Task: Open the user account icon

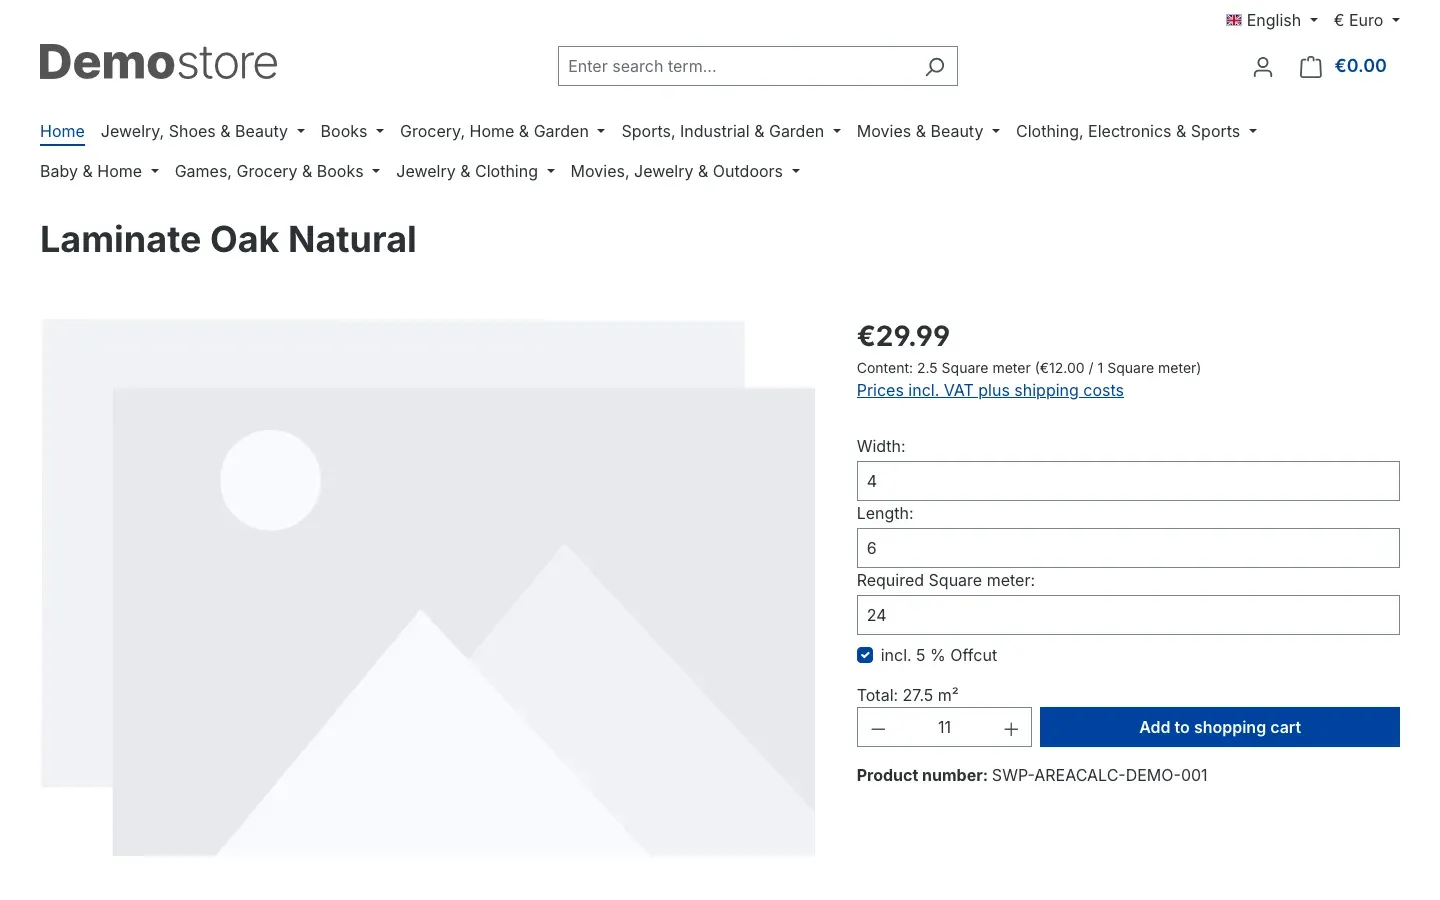Action: (1263, 67)
